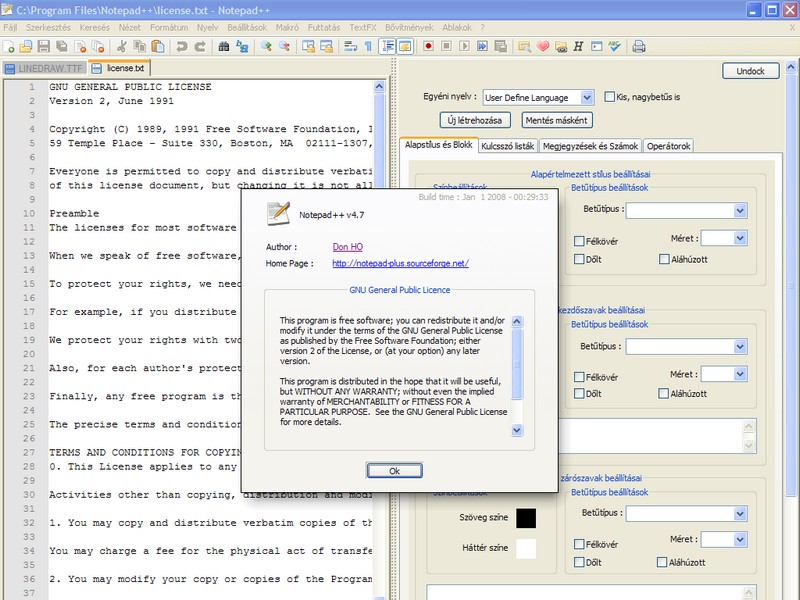800x600 pixels.
Task: Show all characters with the pilcrow icon
Action: 368,47
